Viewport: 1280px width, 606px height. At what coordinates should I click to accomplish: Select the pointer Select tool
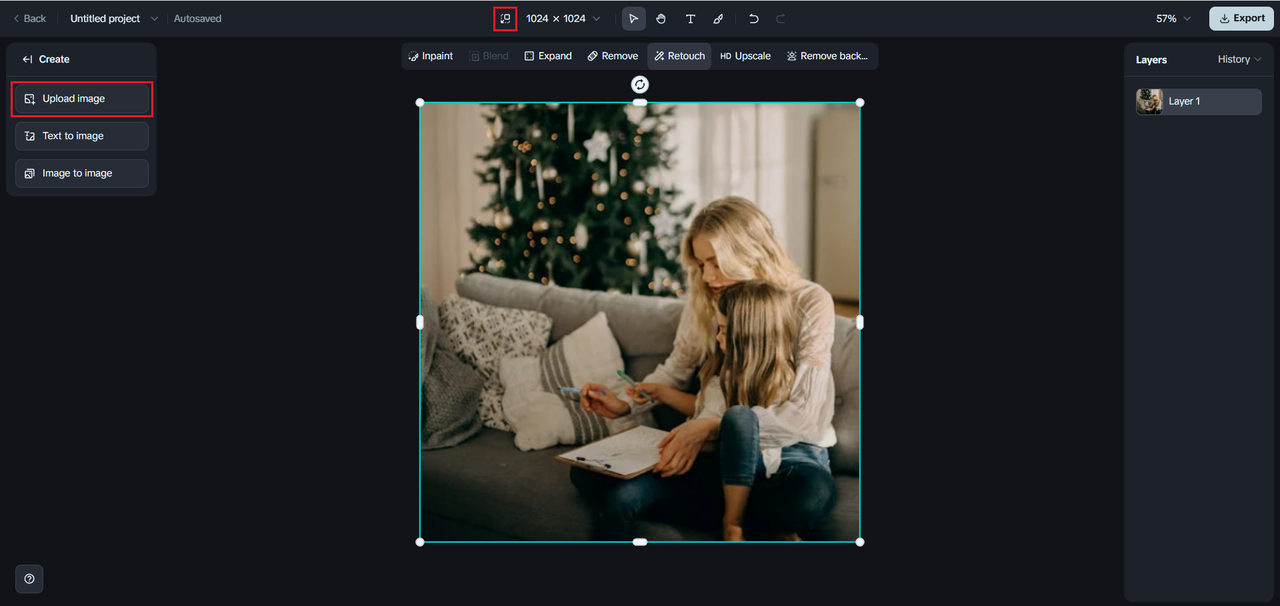tap(633, 18)
